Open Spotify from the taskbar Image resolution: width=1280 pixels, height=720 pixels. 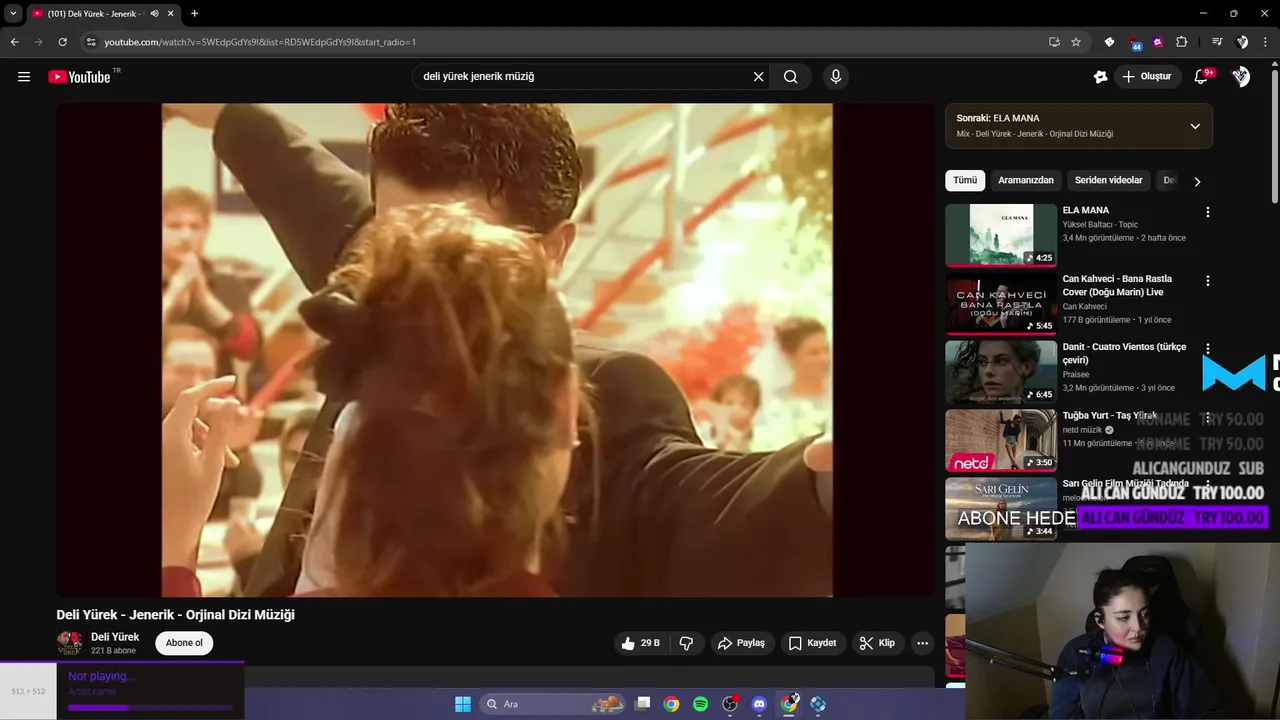pos(701,704)
